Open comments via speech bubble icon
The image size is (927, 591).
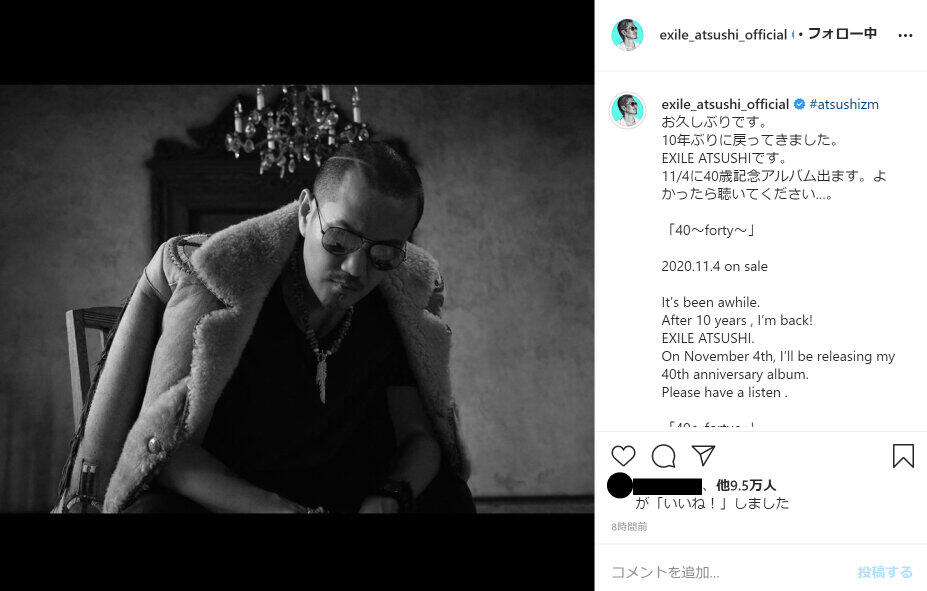coord(663,456)
